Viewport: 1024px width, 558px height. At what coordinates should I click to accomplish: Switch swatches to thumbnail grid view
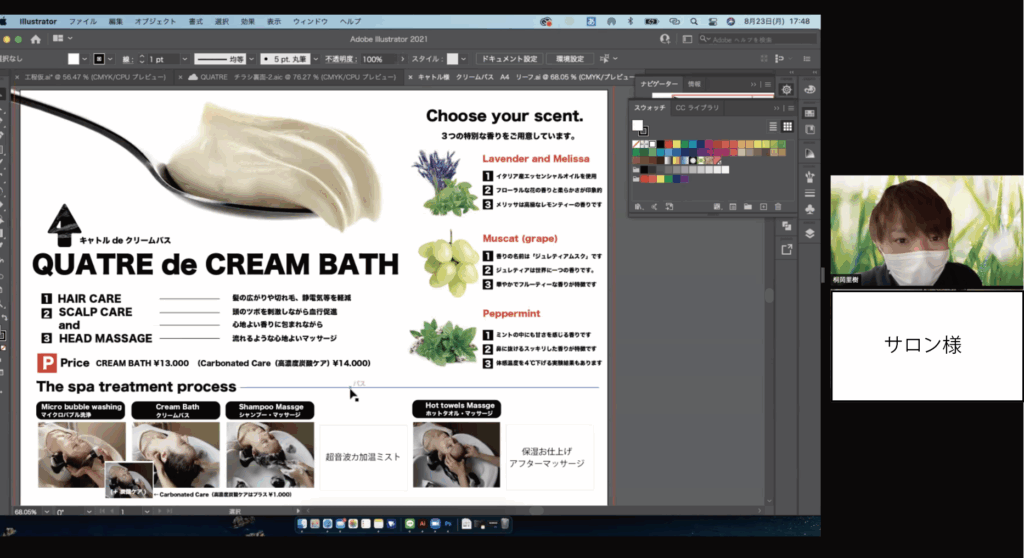787,126
